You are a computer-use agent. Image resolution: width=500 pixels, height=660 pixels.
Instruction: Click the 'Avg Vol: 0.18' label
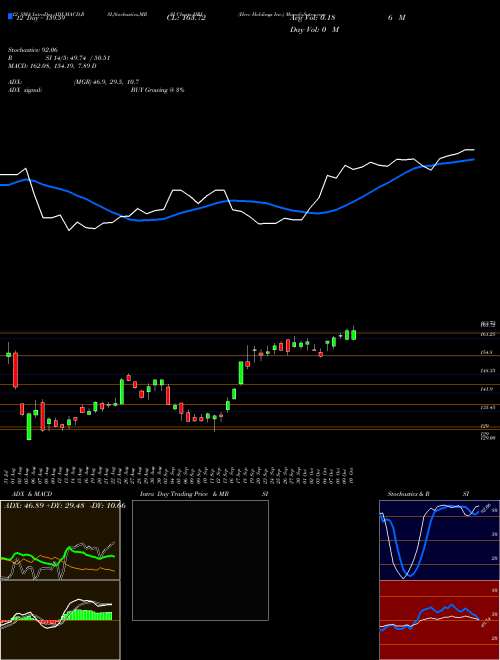coord(313,18)
